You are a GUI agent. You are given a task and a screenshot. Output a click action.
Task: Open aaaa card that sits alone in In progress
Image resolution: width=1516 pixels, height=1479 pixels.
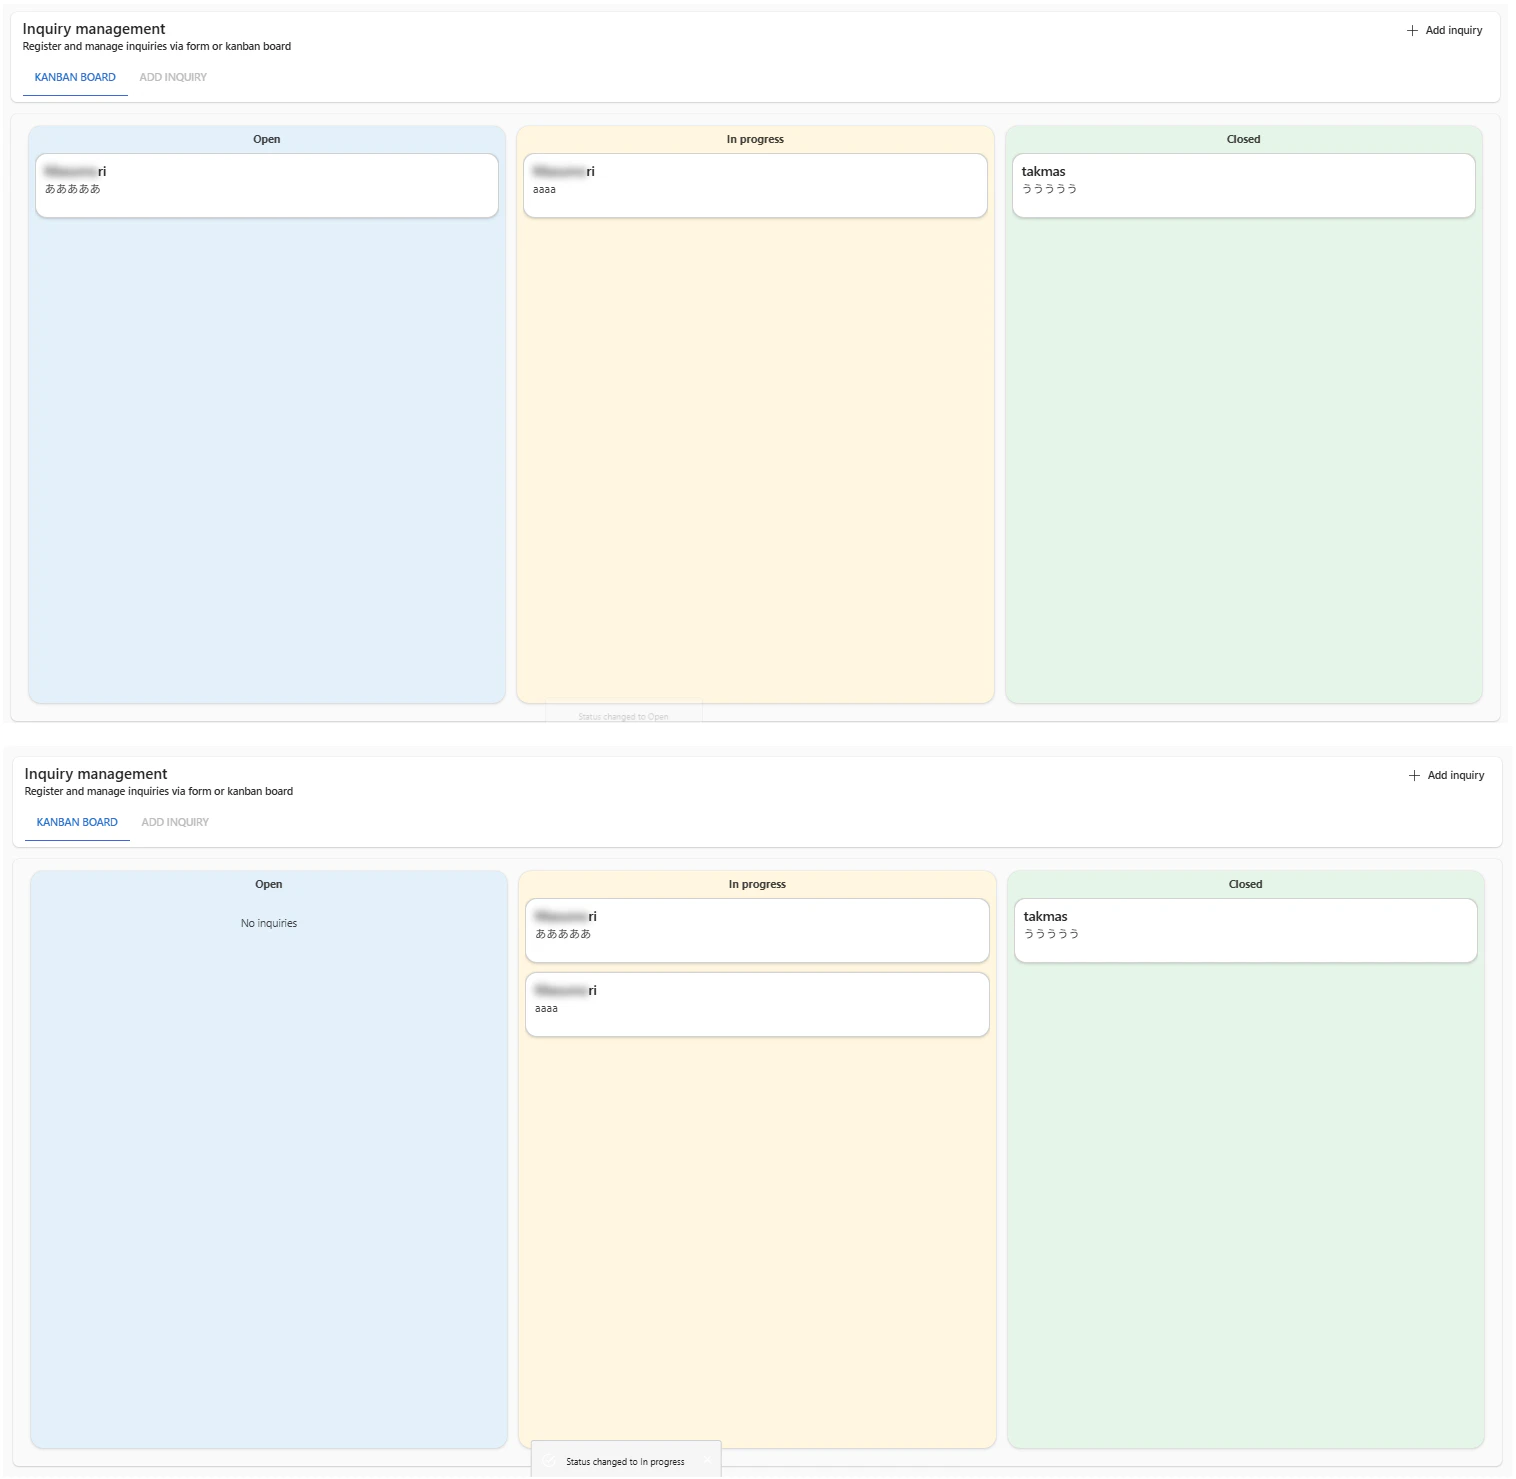(755, 185)
